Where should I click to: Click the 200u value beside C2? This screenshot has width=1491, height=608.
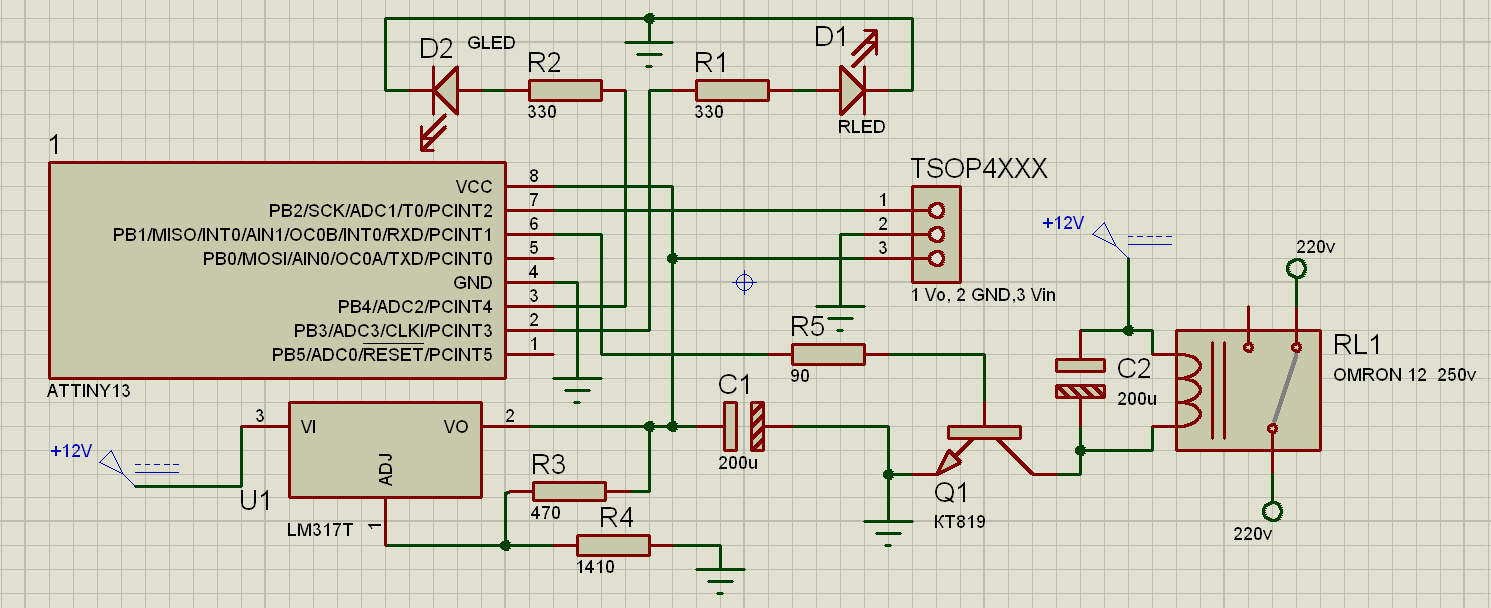(x=1137, y=397)
